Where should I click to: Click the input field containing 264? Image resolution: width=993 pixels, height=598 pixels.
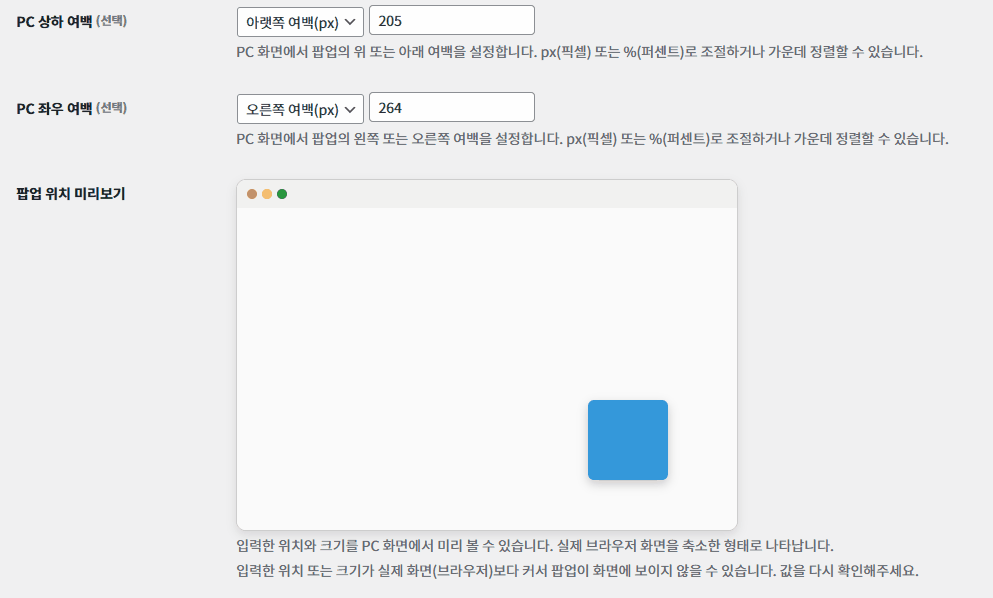452,108
